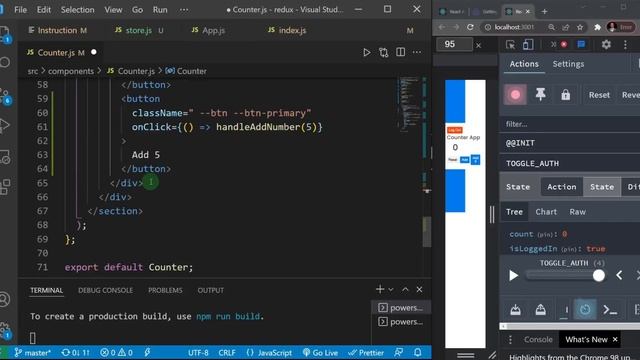Toggle lock changes in Redux DevTools
This screenshot has height=360, width=640.
[x=565, y=95]
